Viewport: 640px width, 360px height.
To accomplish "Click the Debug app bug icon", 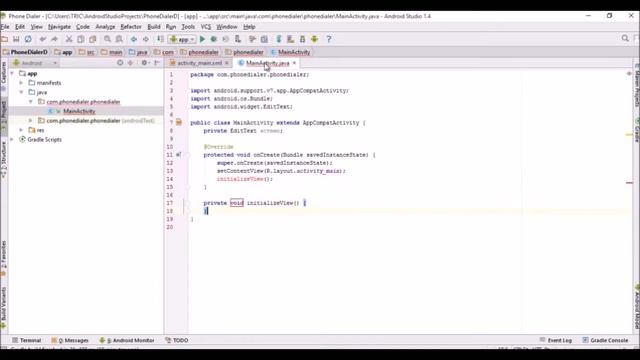I will 213,39.
